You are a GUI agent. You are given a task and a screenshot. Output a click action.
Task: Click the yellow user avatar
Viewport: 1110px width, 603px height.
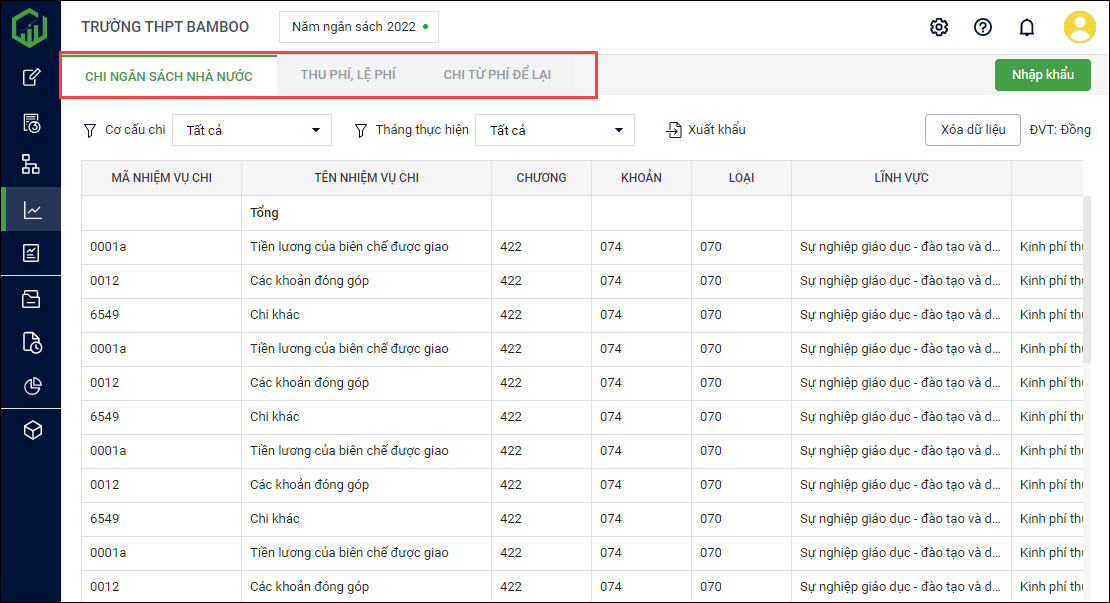point(1079,27)
